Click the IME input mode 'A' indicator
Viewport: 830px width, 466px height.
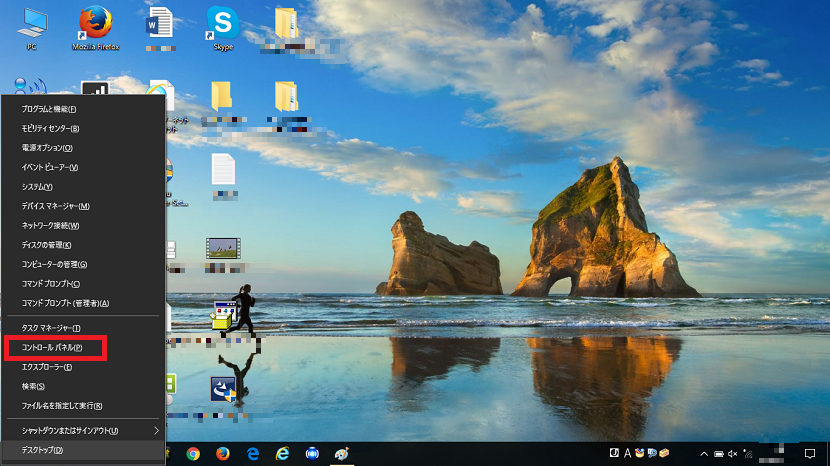click(x=627, y=453)
